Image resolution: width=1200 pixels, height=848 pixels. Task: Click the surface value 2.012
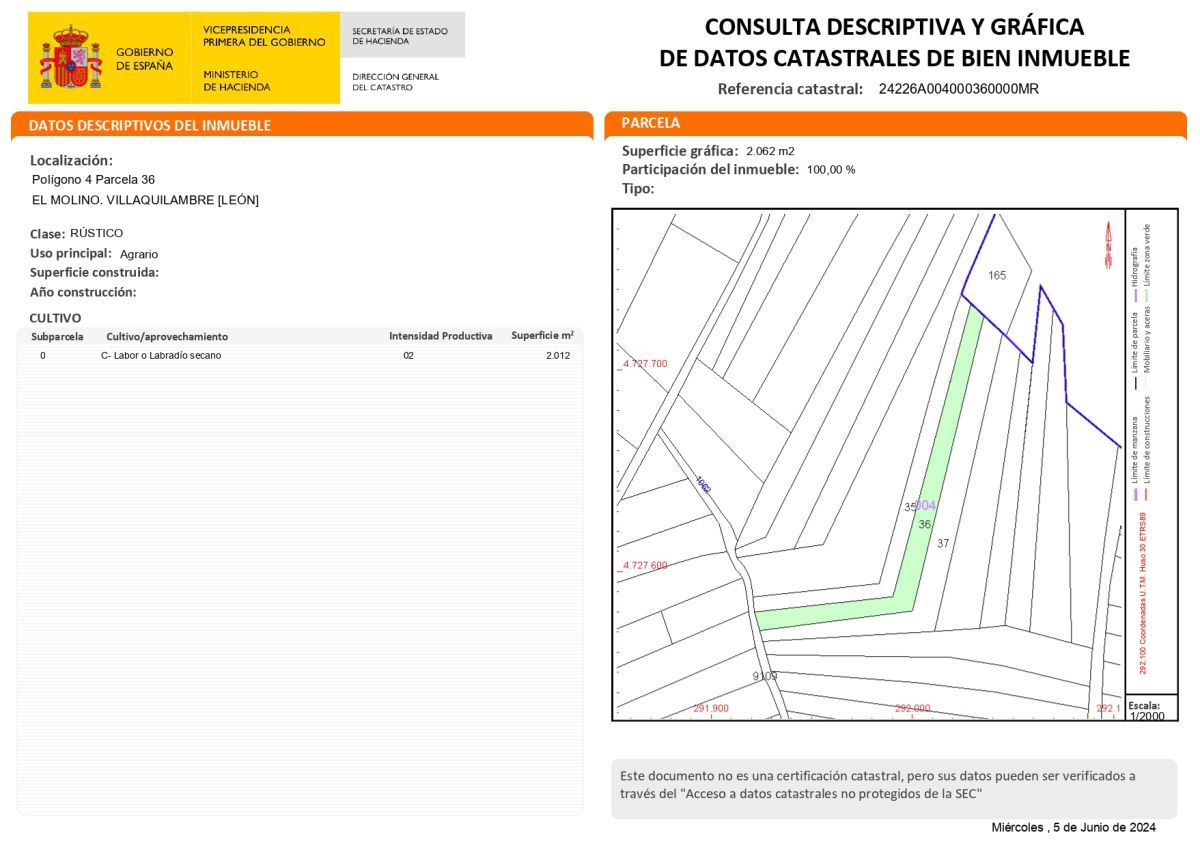558,356
